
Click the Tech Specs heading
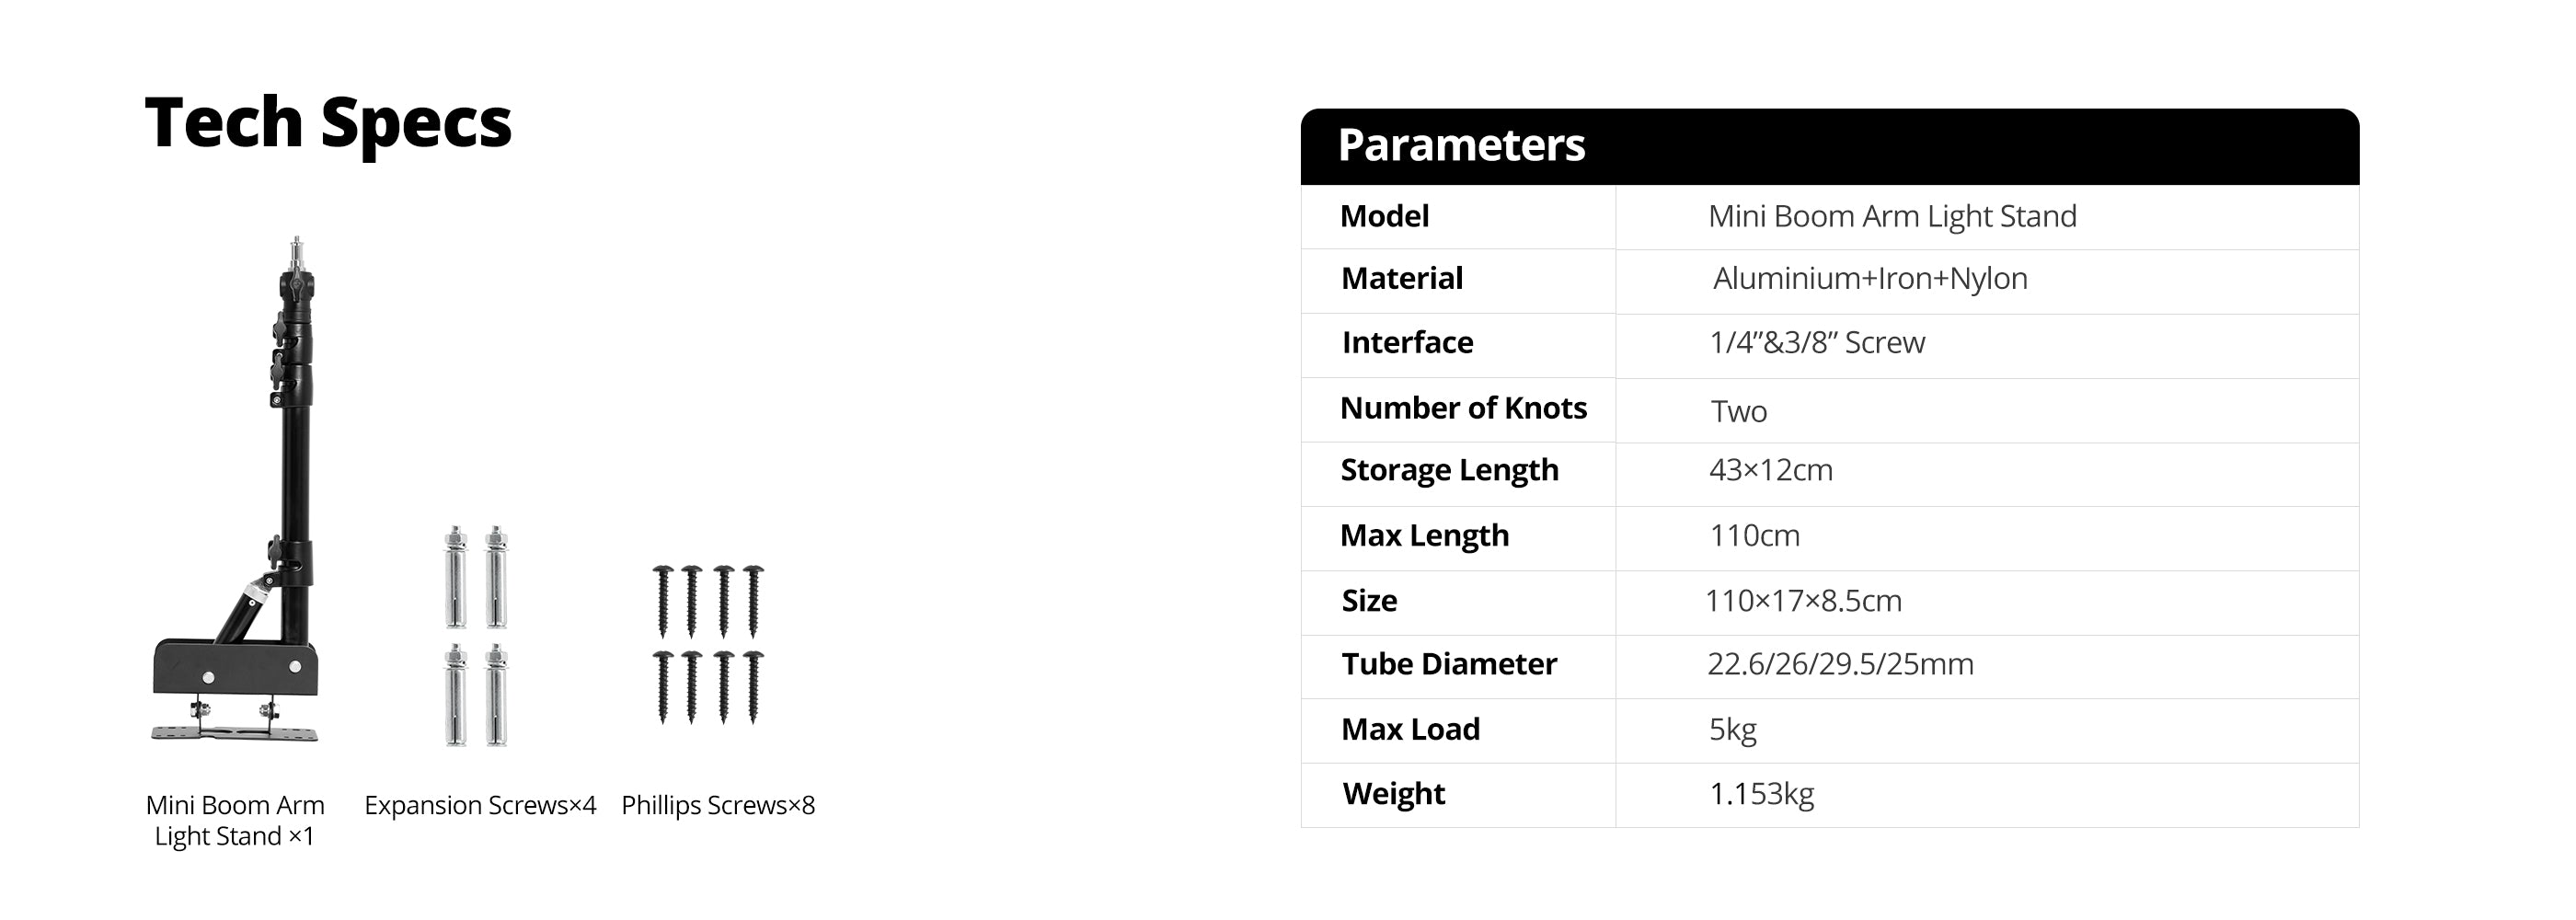click(328, 123)
